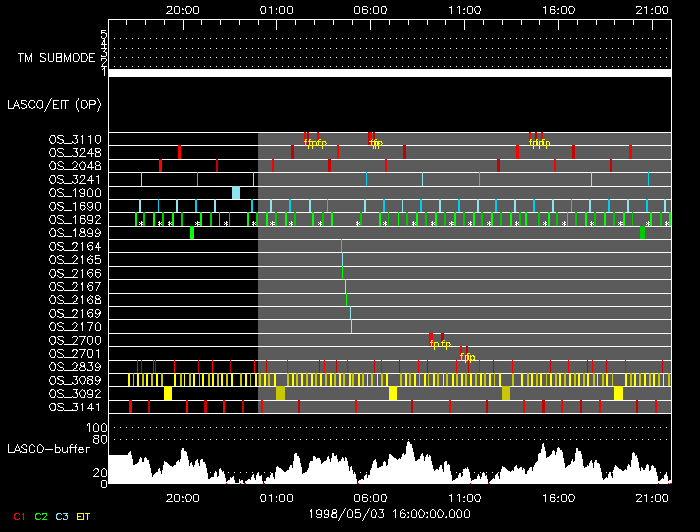
Task: Click the 1998/05/03 16:00:00.000 timestamp
Action: [x=389, y=513]
